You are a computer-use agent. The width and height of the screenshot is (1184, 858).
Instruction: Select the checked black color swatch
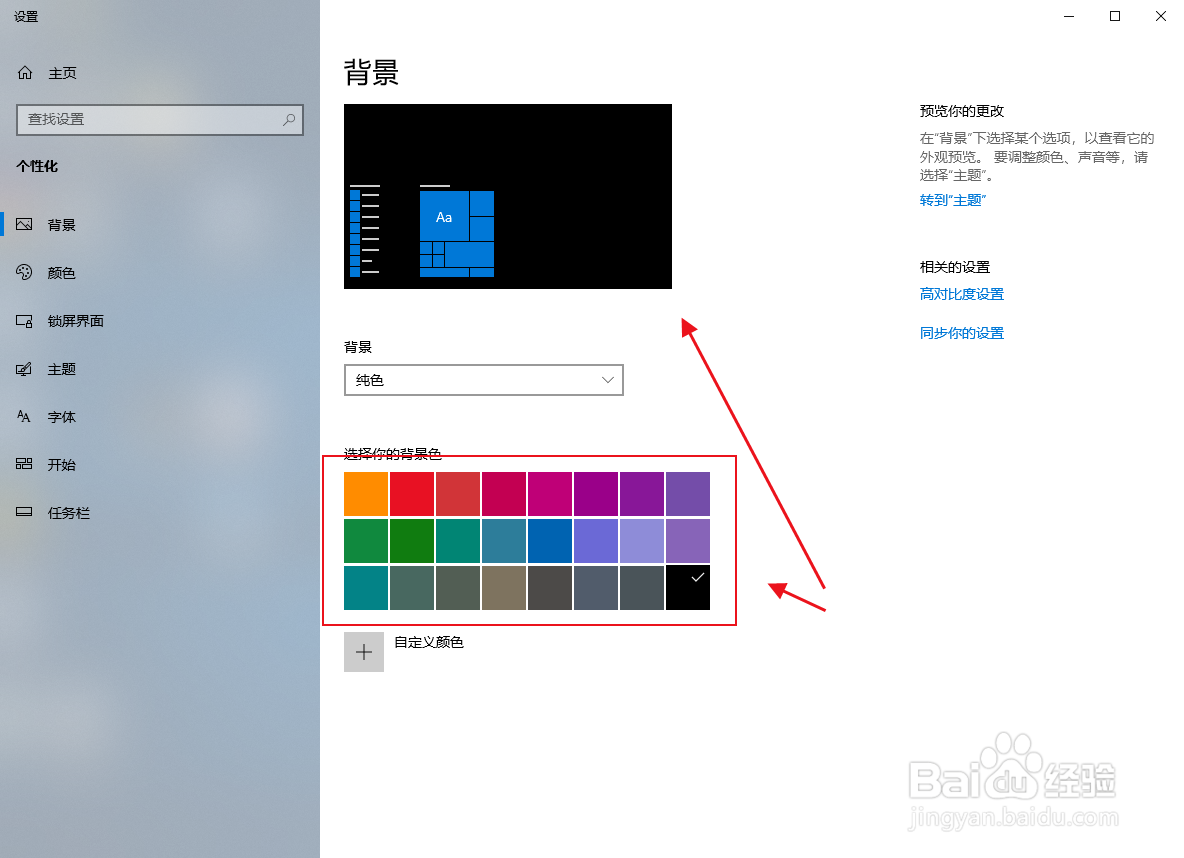pyautogui.click(x=688, y=587)
